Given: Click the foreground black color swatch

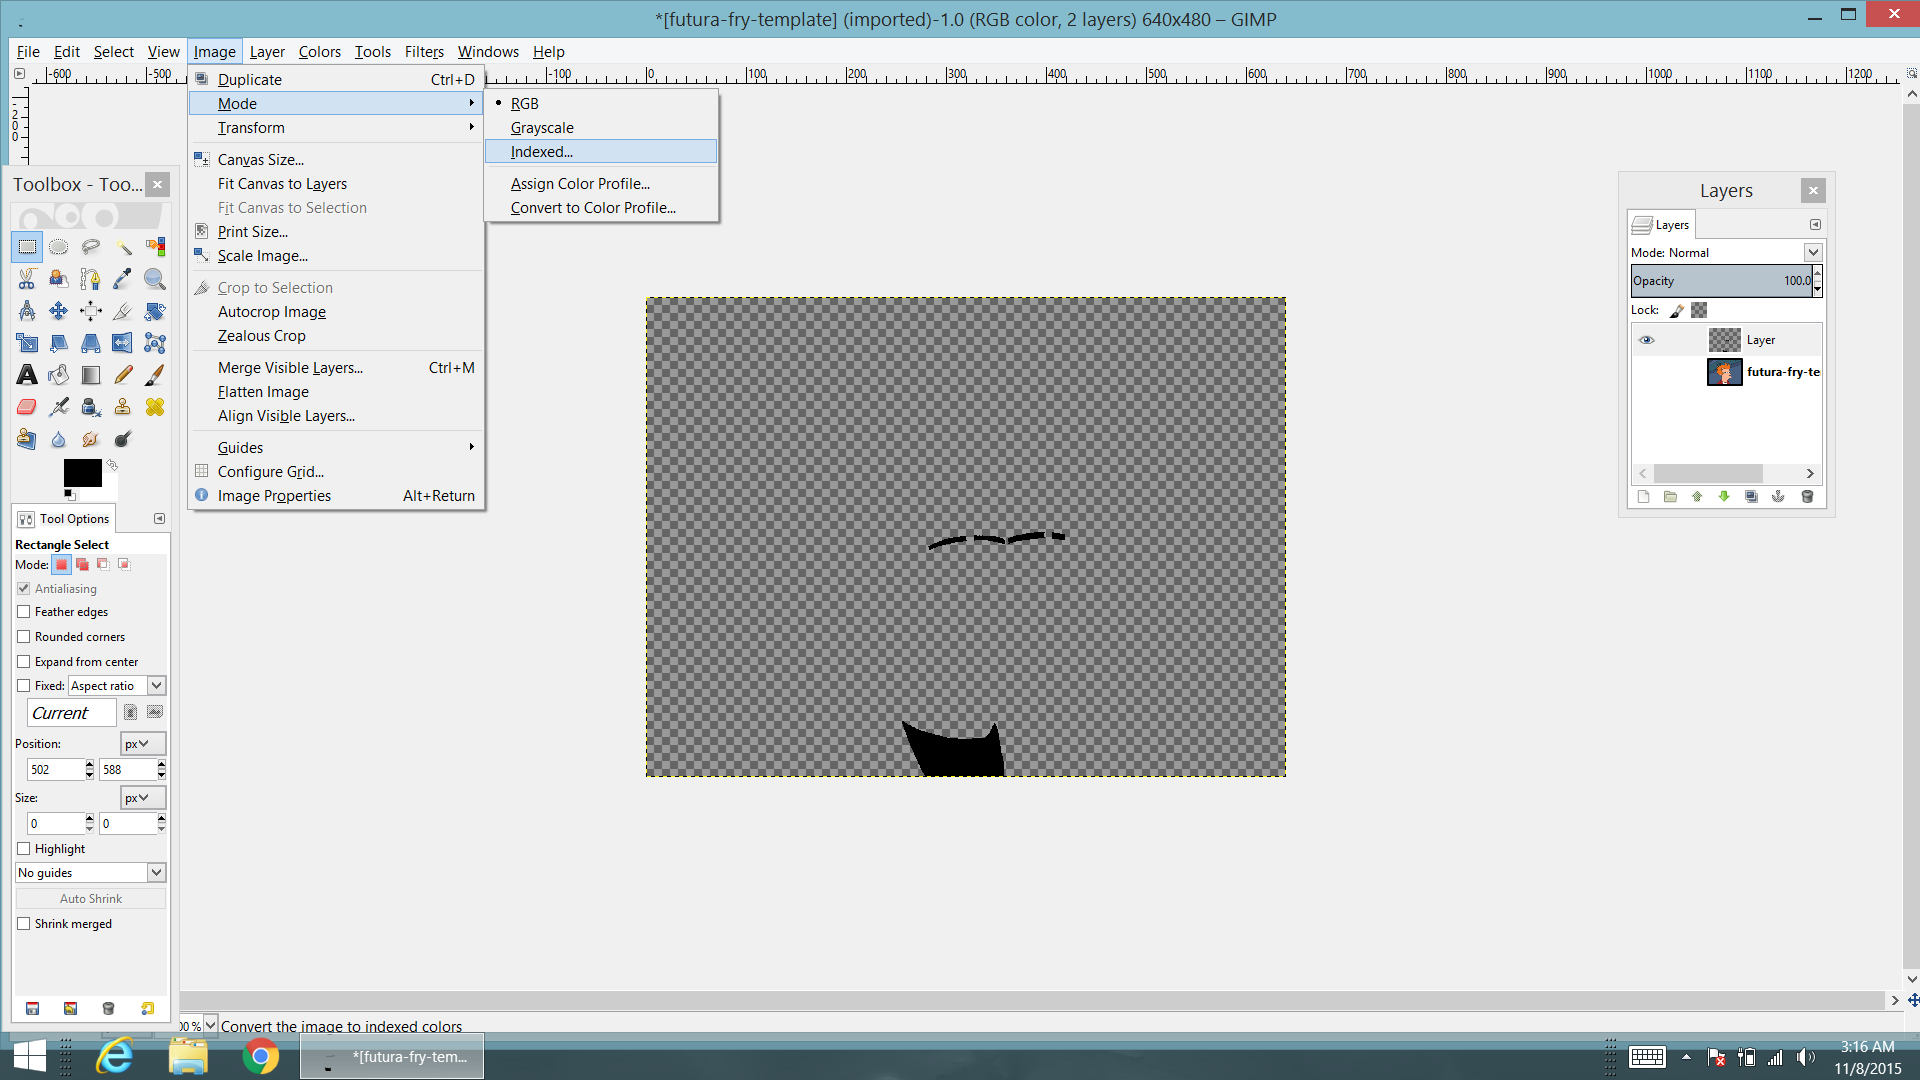Looking at the screenshot, I should (x=82, y=472).
